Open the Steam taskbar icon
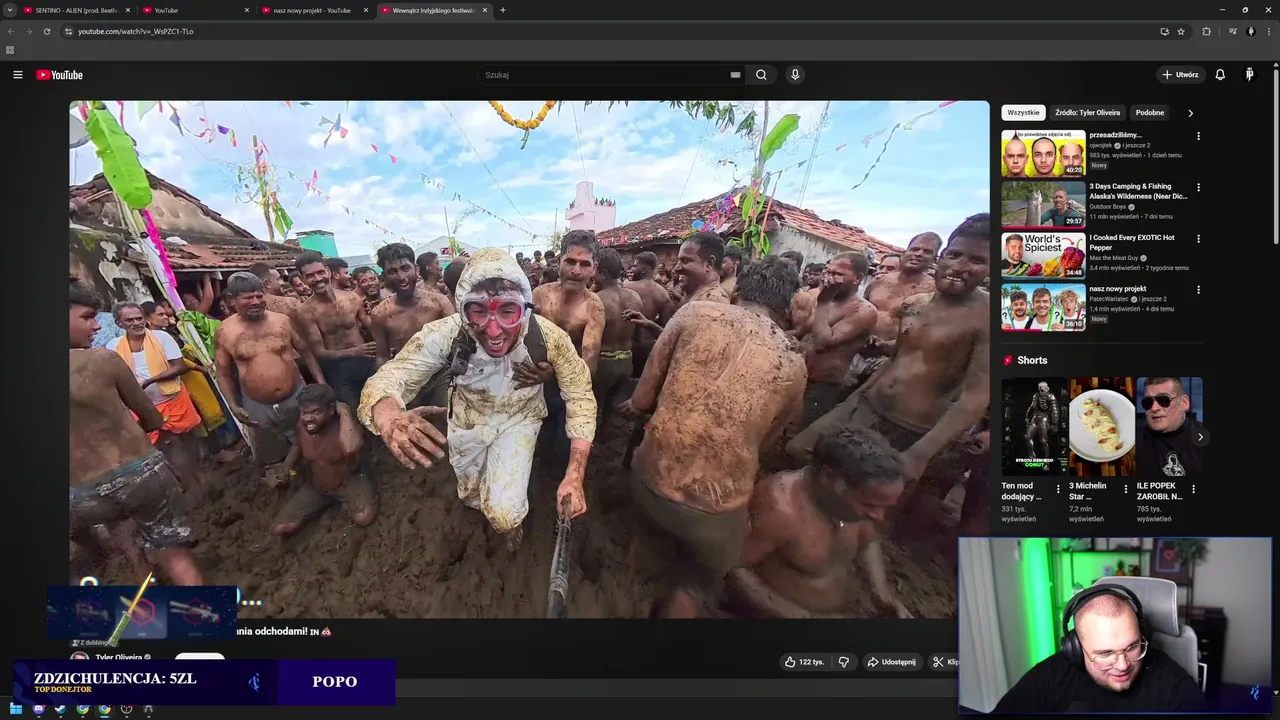This screenshot has width=1280, height=720. pyautogui.click(x=60, y=709)
